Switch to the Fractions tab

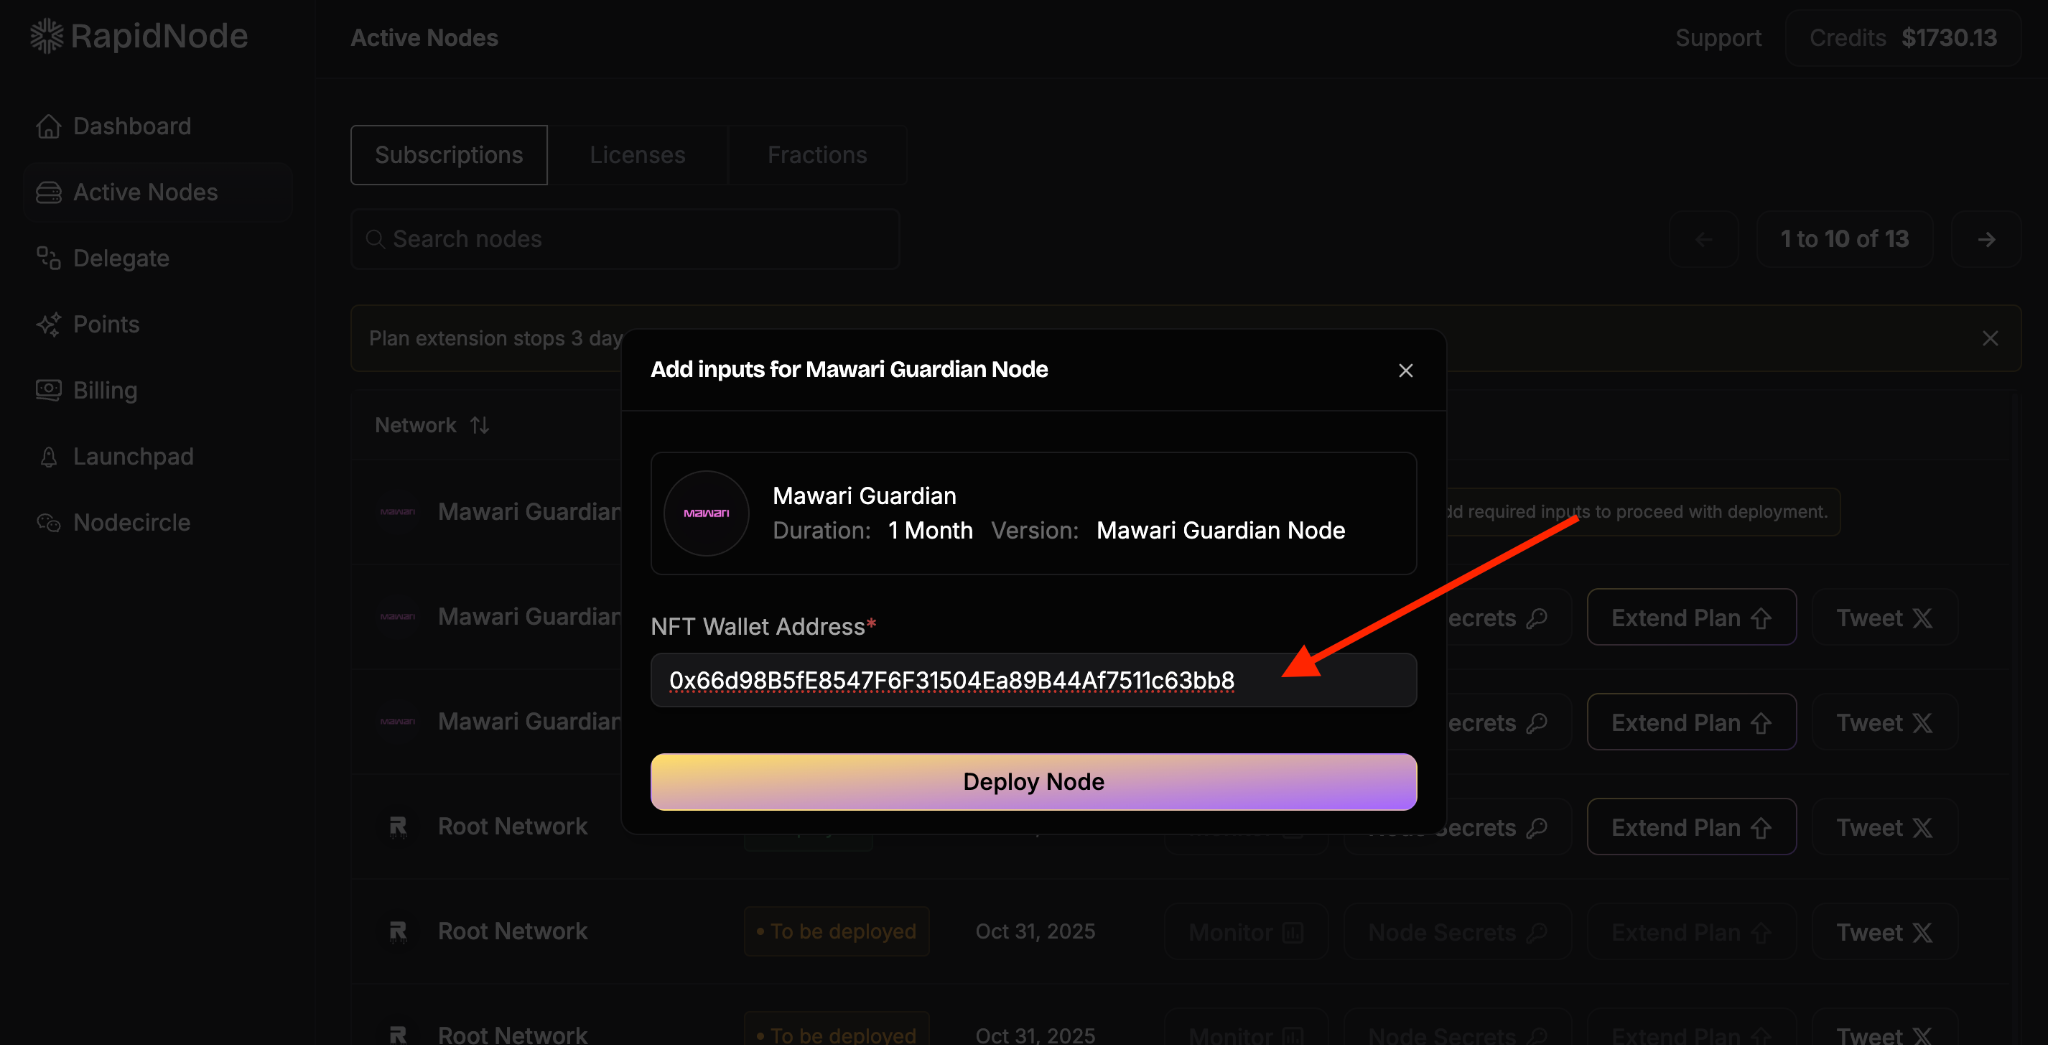click(x=817, y=155)
